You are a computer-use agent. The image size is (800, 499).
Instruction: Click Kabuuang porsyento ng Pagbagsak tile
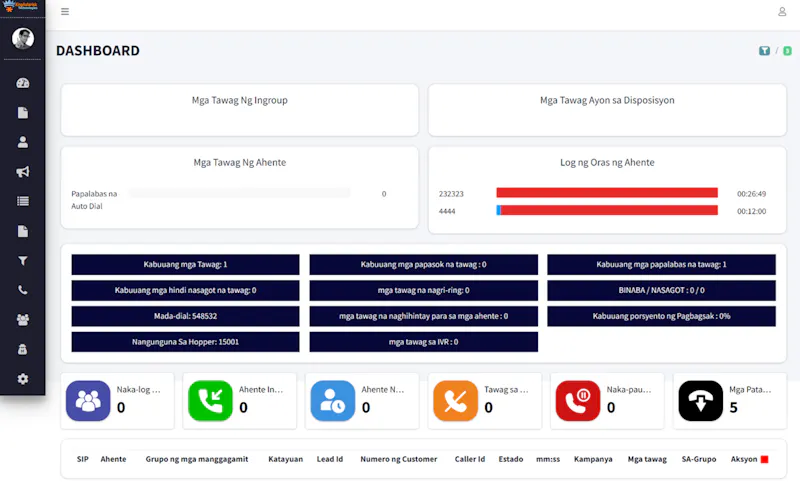pos(661,316)
